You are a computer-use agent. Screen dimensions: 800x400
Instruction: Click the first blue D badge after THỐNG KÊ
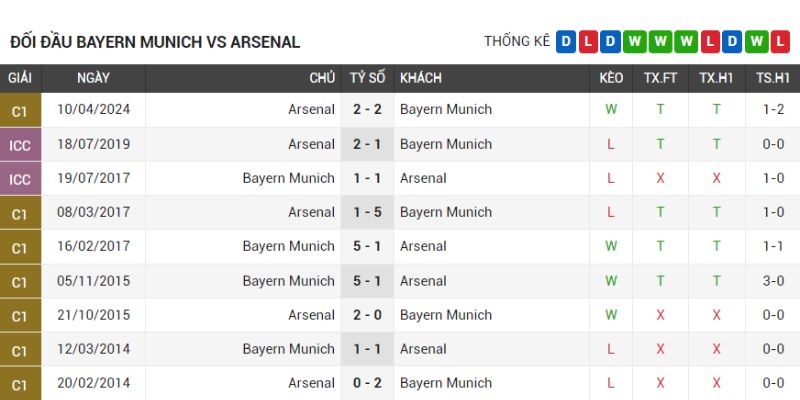(x=566, y=41)
